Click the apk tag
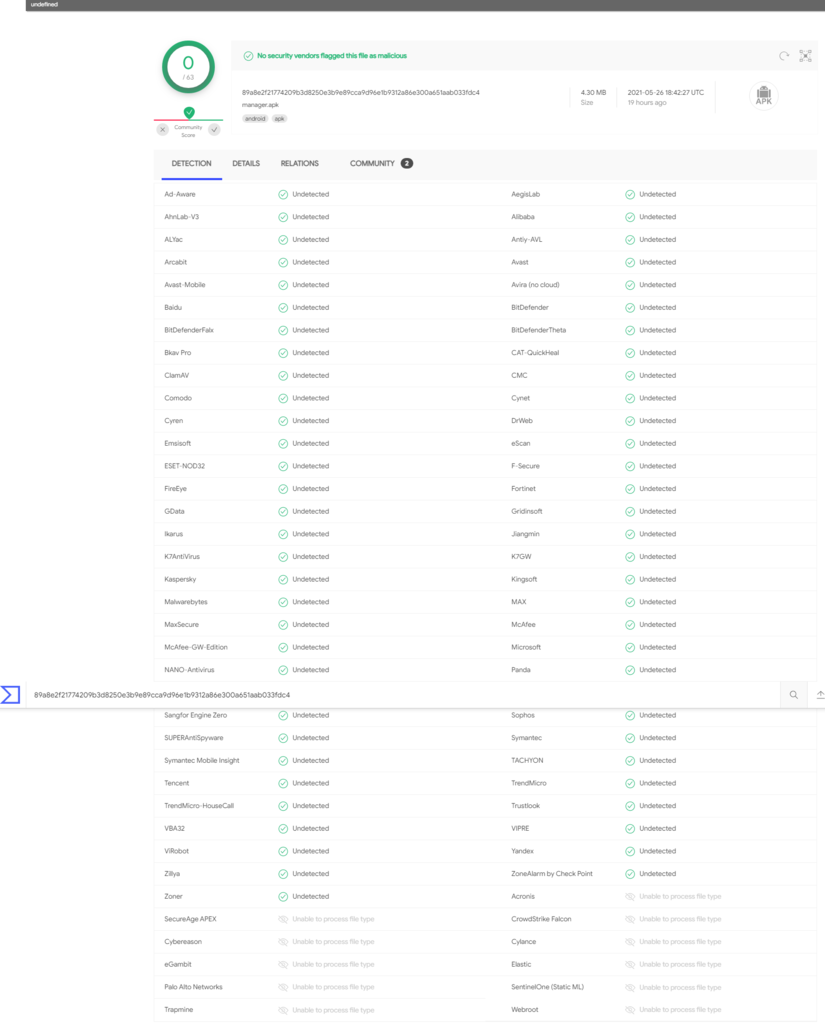Screen dimensions: 825x1024 pos(280,118)
